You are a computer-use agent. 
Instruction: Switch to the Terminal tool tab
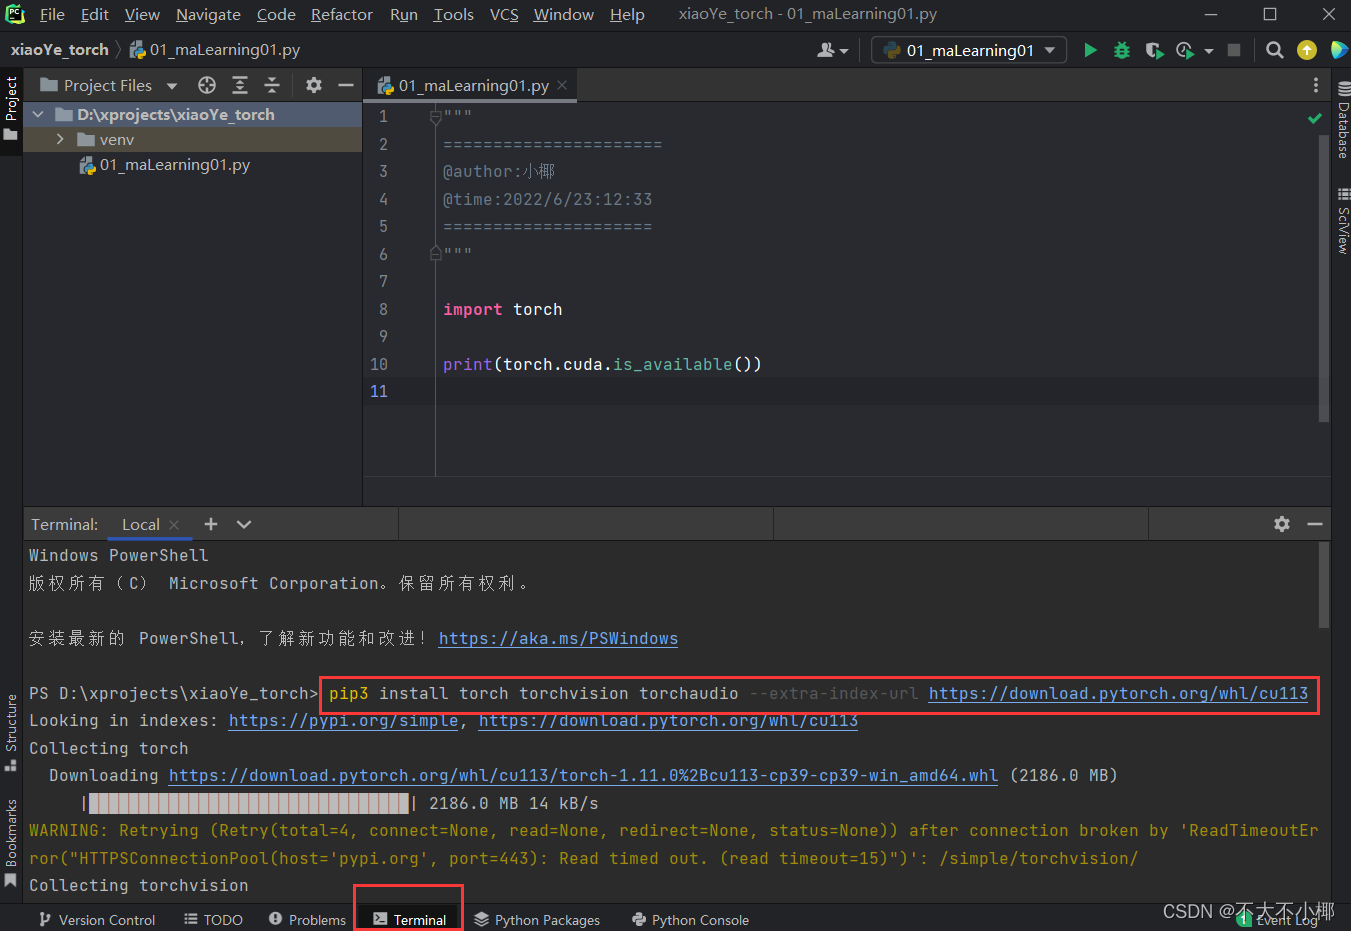409,920
